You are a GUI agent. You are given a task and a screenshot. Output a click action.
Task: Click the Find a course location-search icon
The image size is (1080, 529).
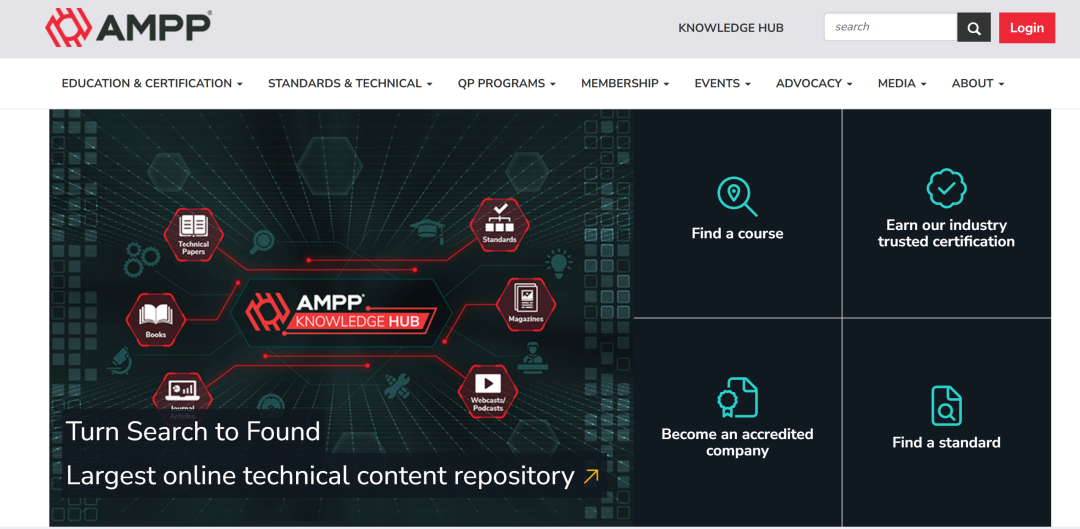(737, 196)
